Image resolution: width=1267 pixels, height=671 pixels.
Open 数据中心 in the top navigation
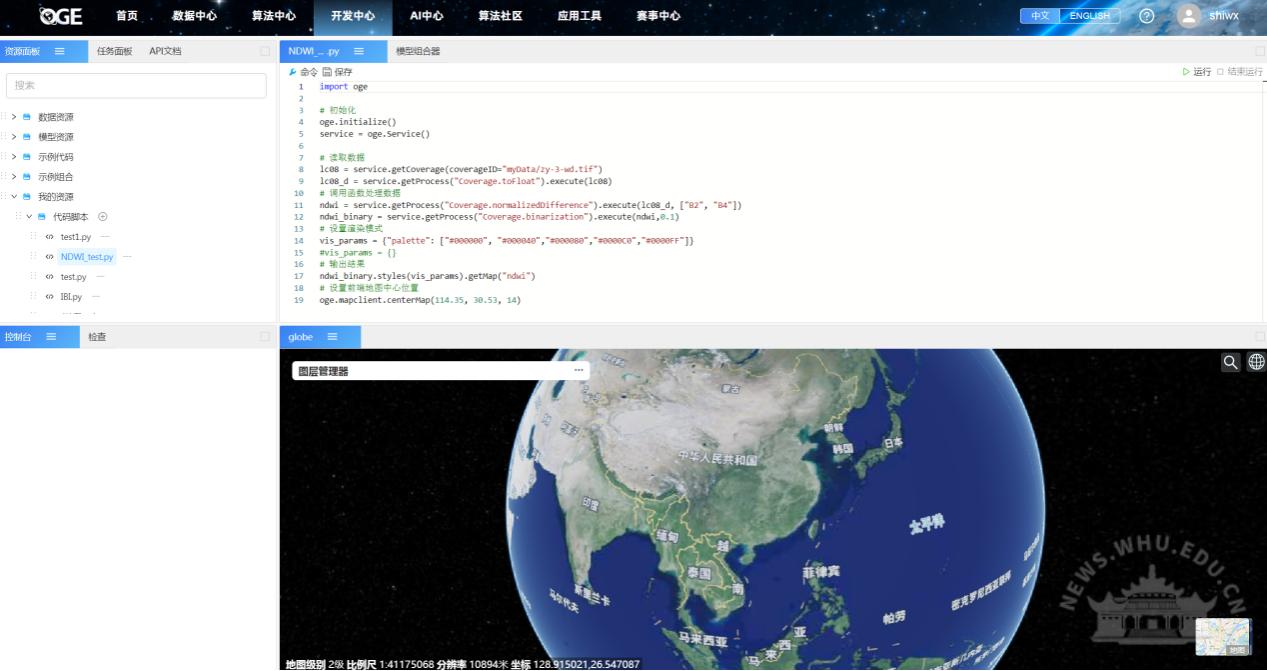[194, 16]
